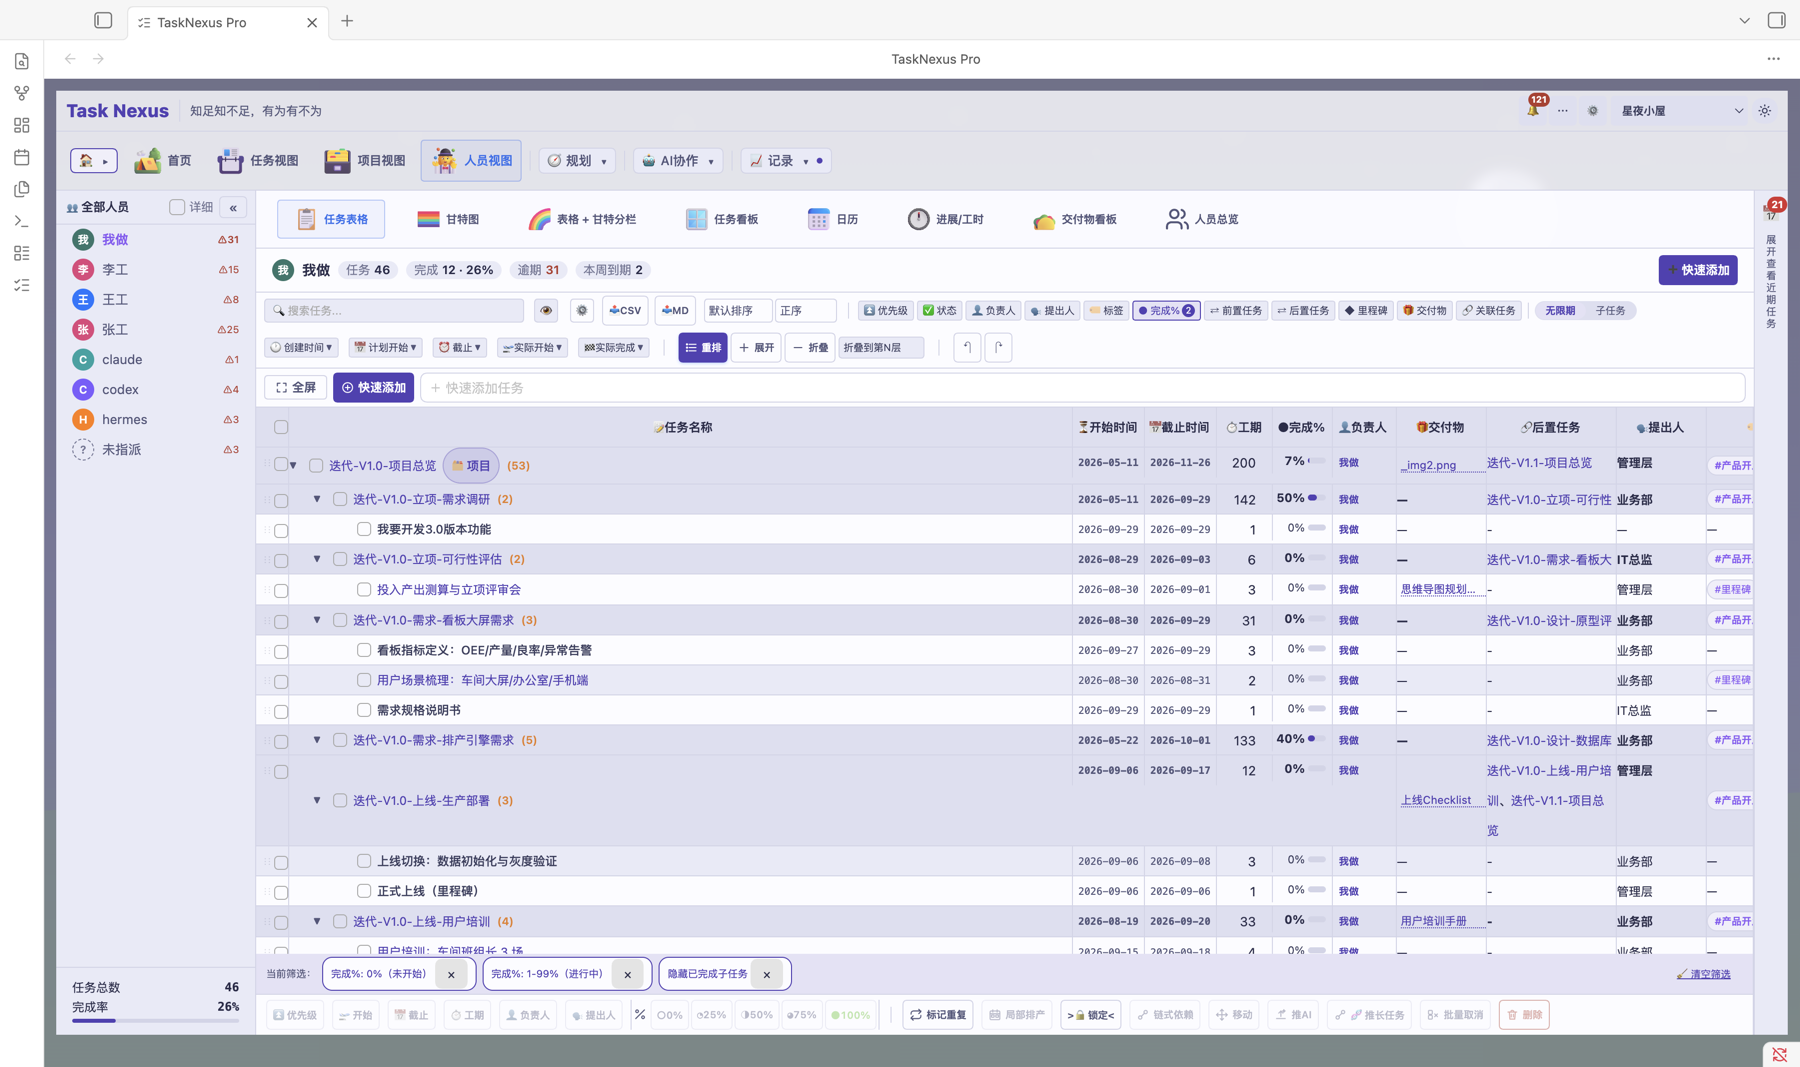1800x1067 pixels.
Task: Open the terminal icon in the left sidebar
Action: 22,221
